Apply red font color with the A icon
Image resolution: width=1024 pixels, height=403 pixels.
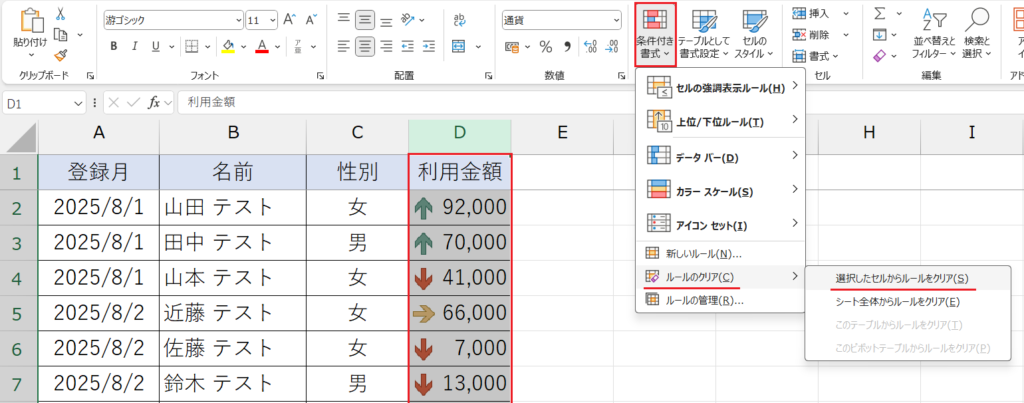click(x=262, y=46)
